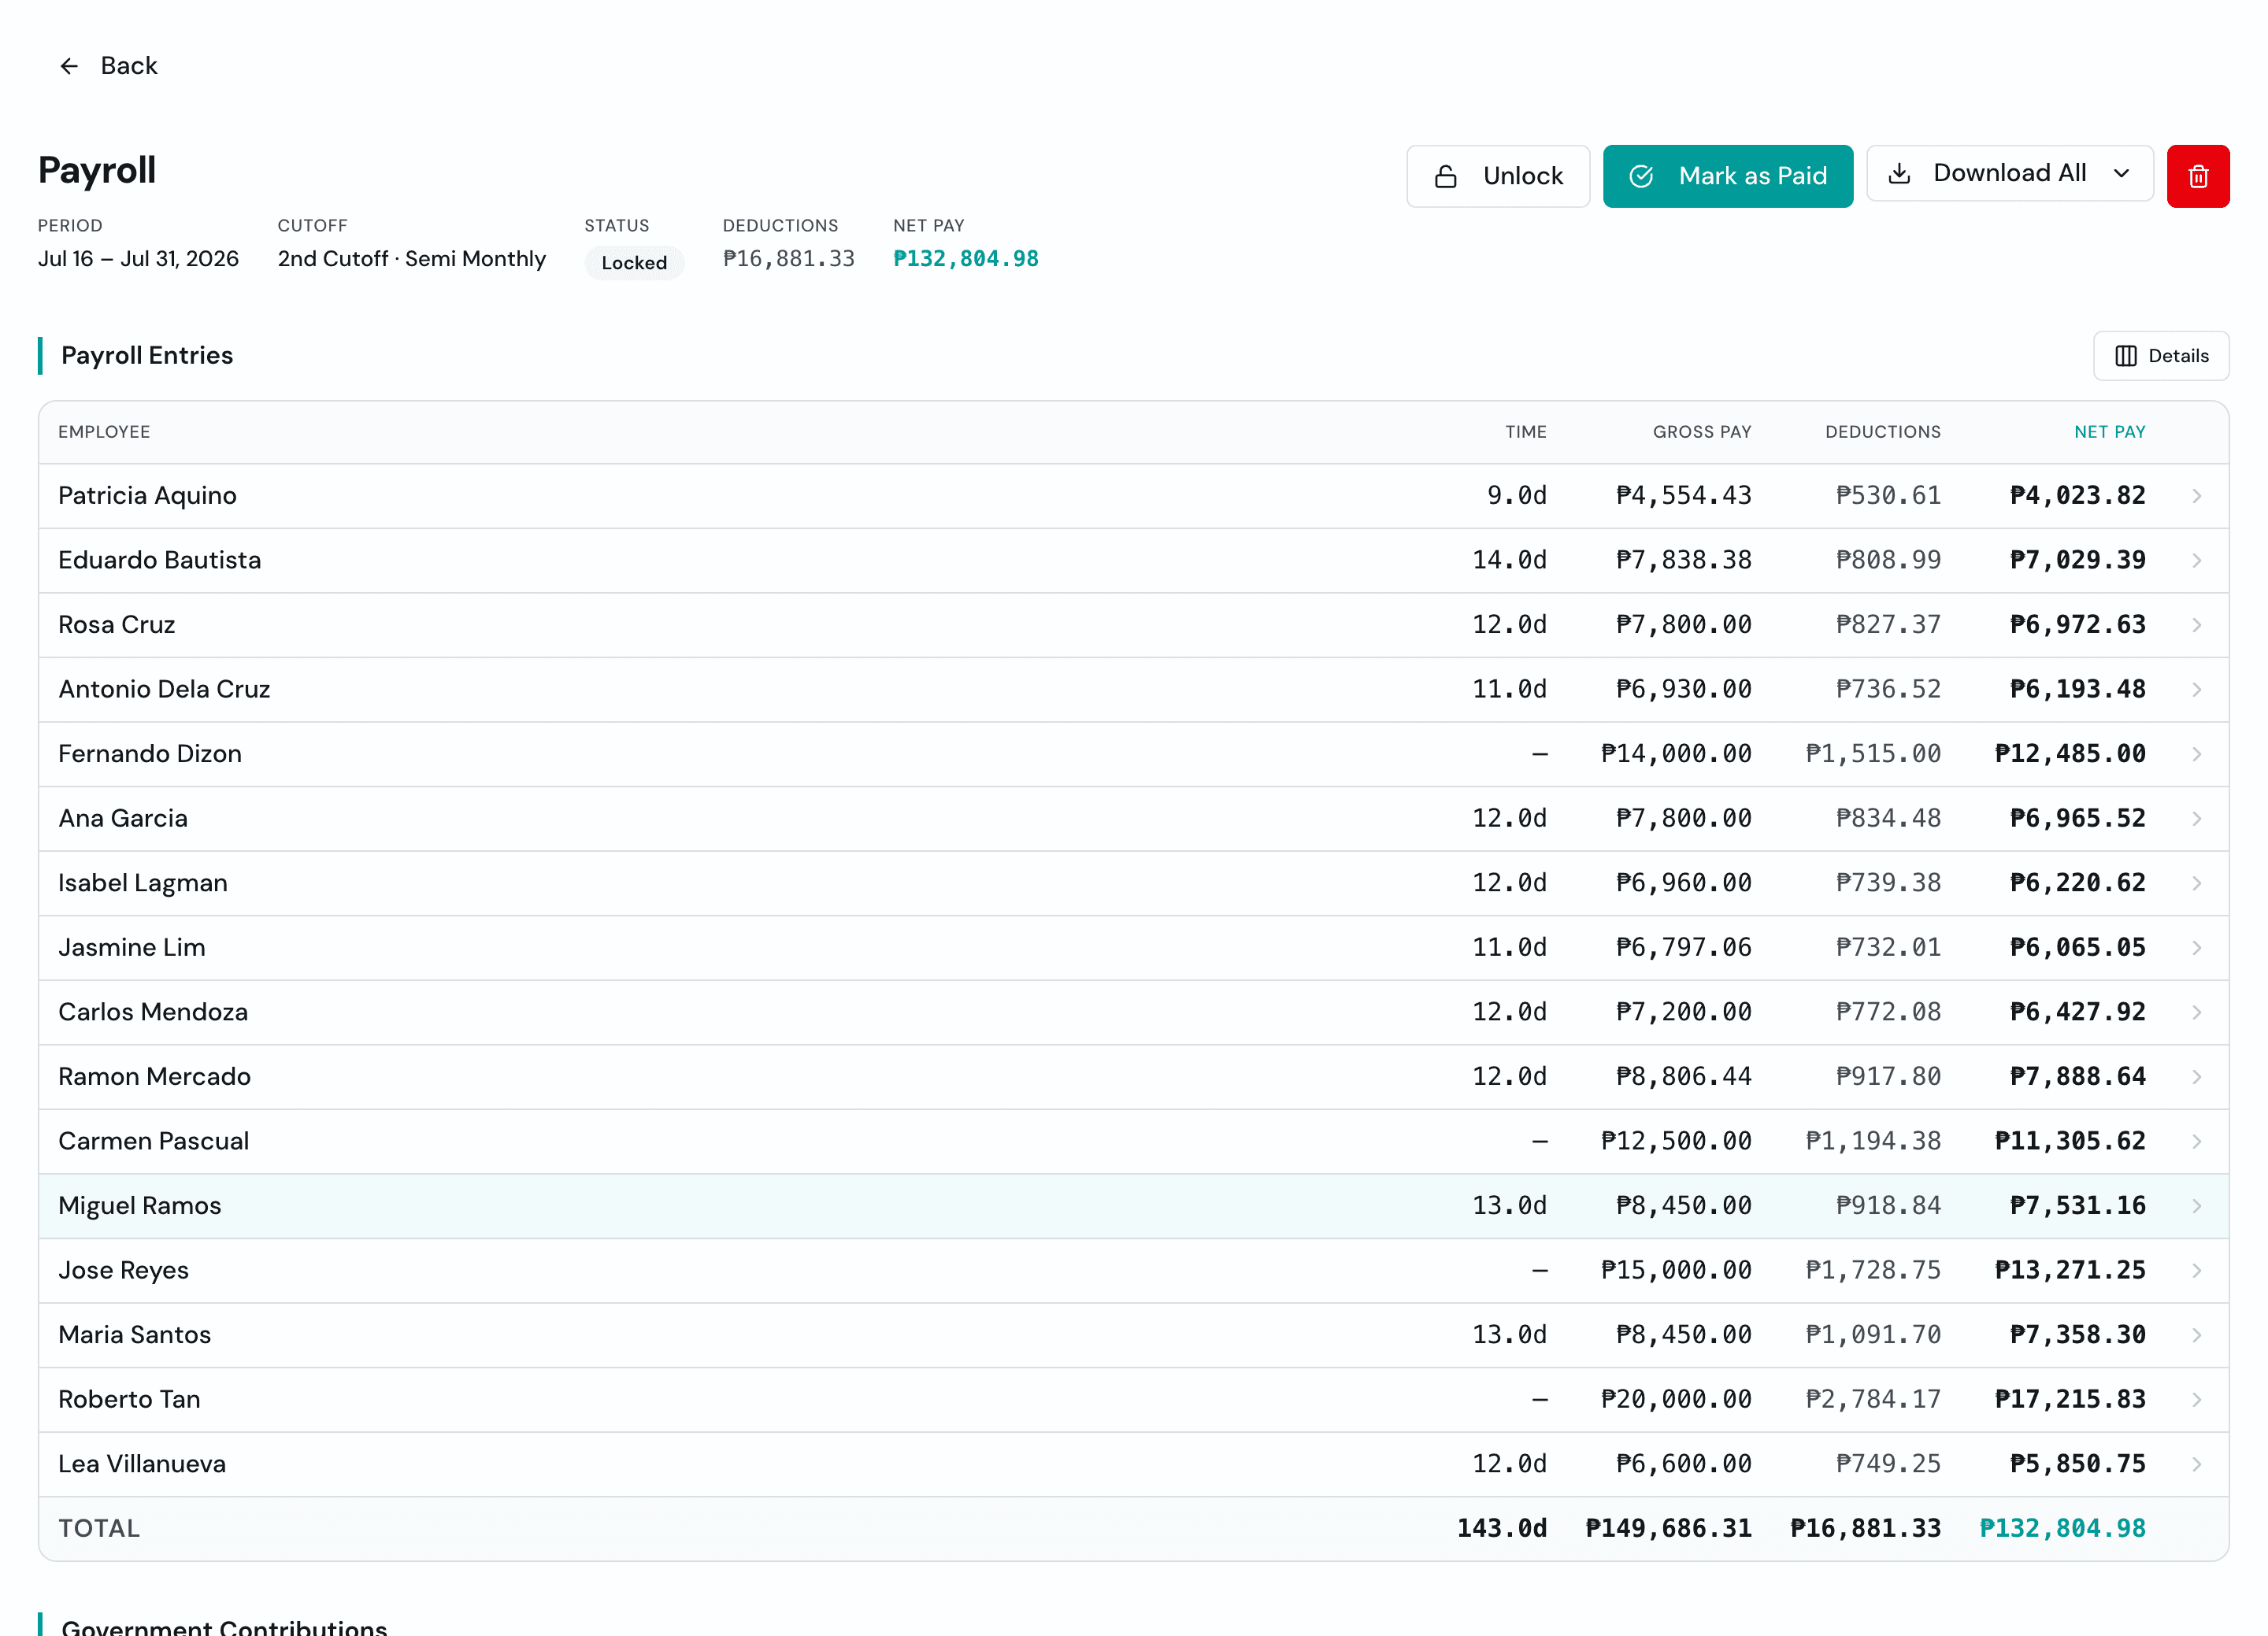This screenshot has width=2268, height=1636.
Task: Select employee name Patricia Aquino
Action: coord(147,496)
